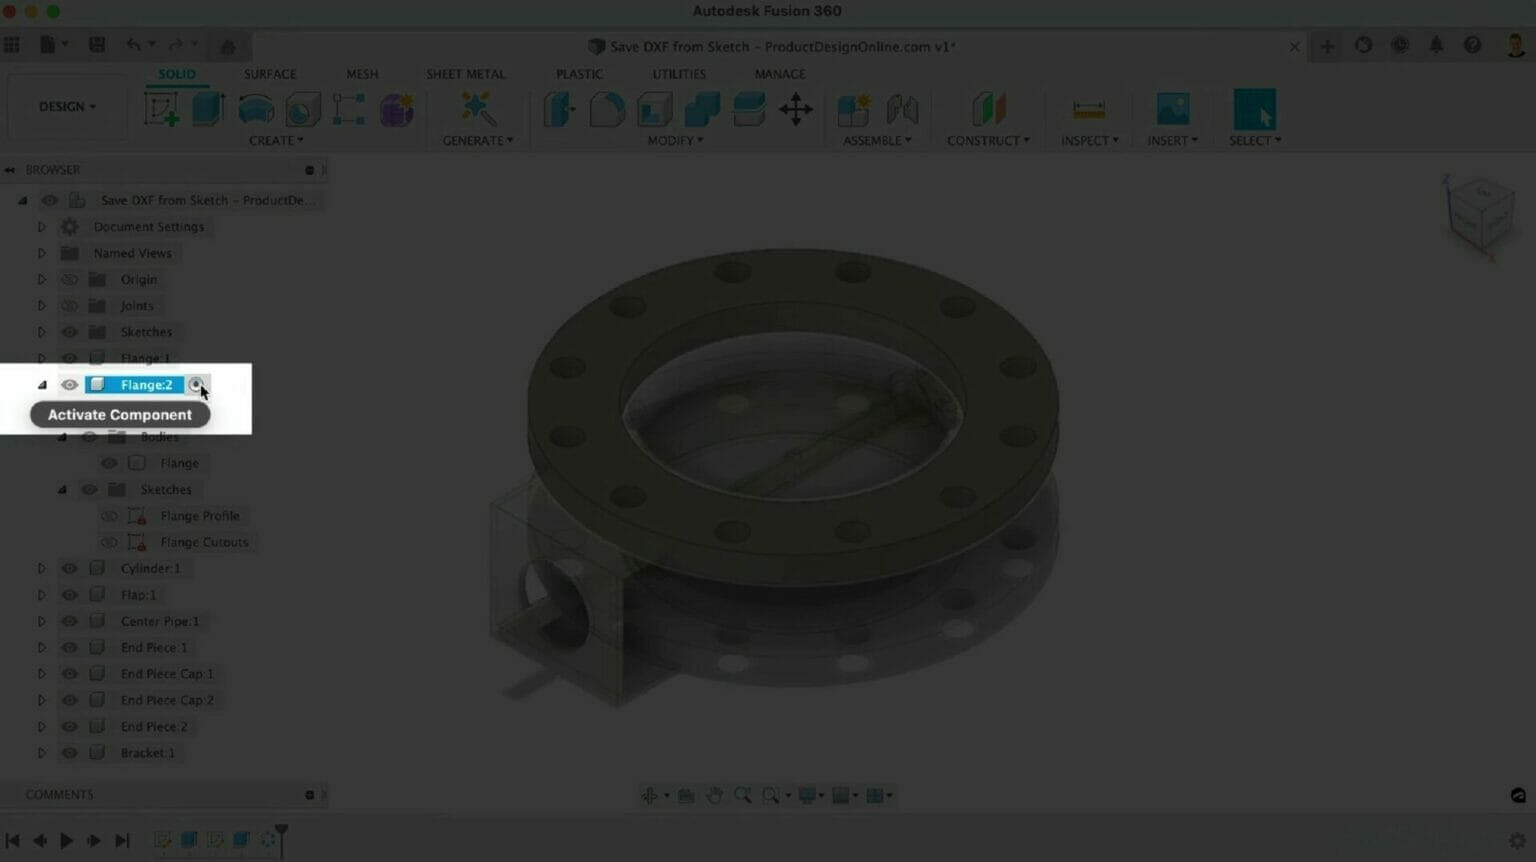Image resolution: width=1536 pixels, height=862 pixels.
Task: Open the Insert image icon
Action: [1171, 109]
